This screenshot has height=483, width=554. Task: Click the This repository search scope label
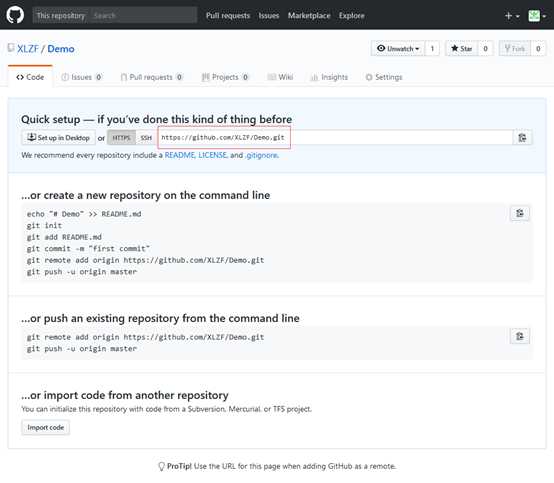pos(61,16)
